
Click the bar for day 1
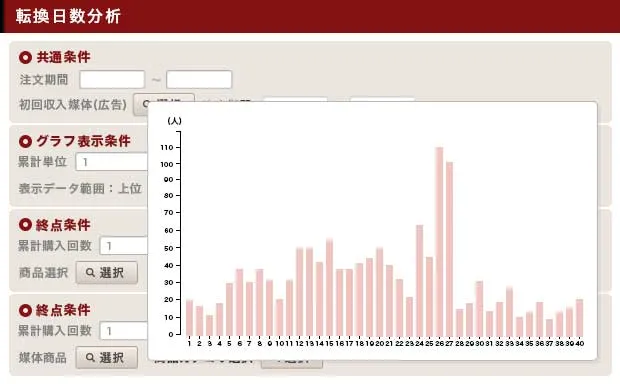coord(189,318)
